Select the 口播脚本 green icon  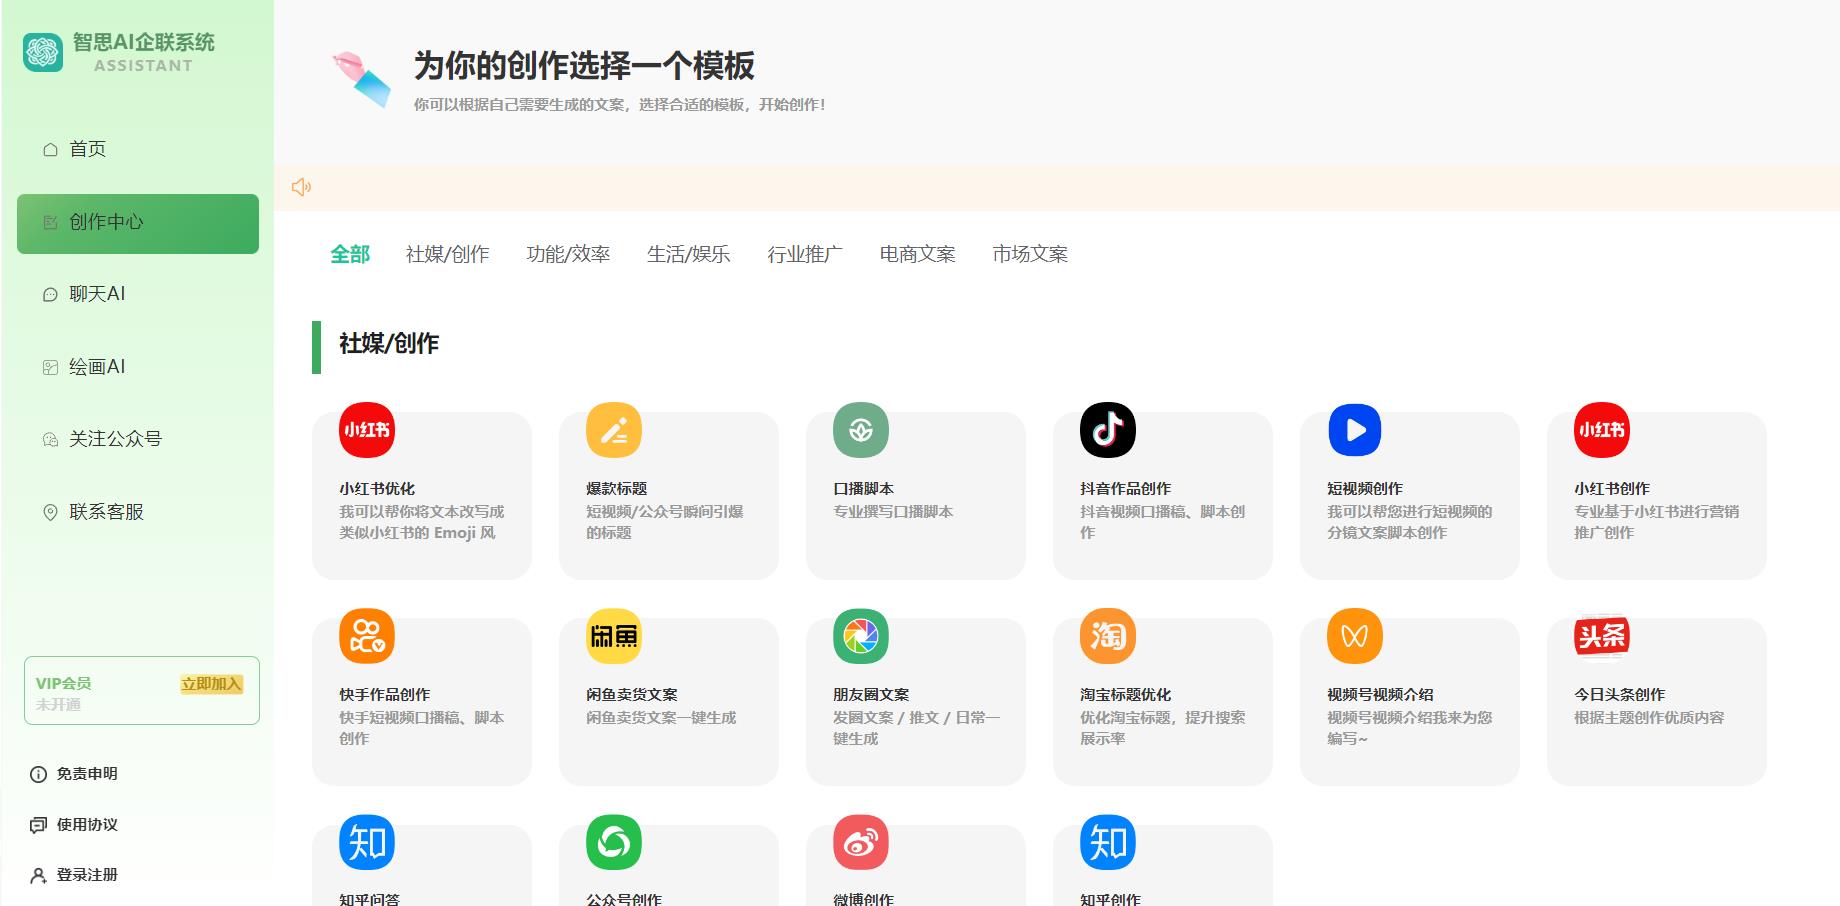[861, 430]
